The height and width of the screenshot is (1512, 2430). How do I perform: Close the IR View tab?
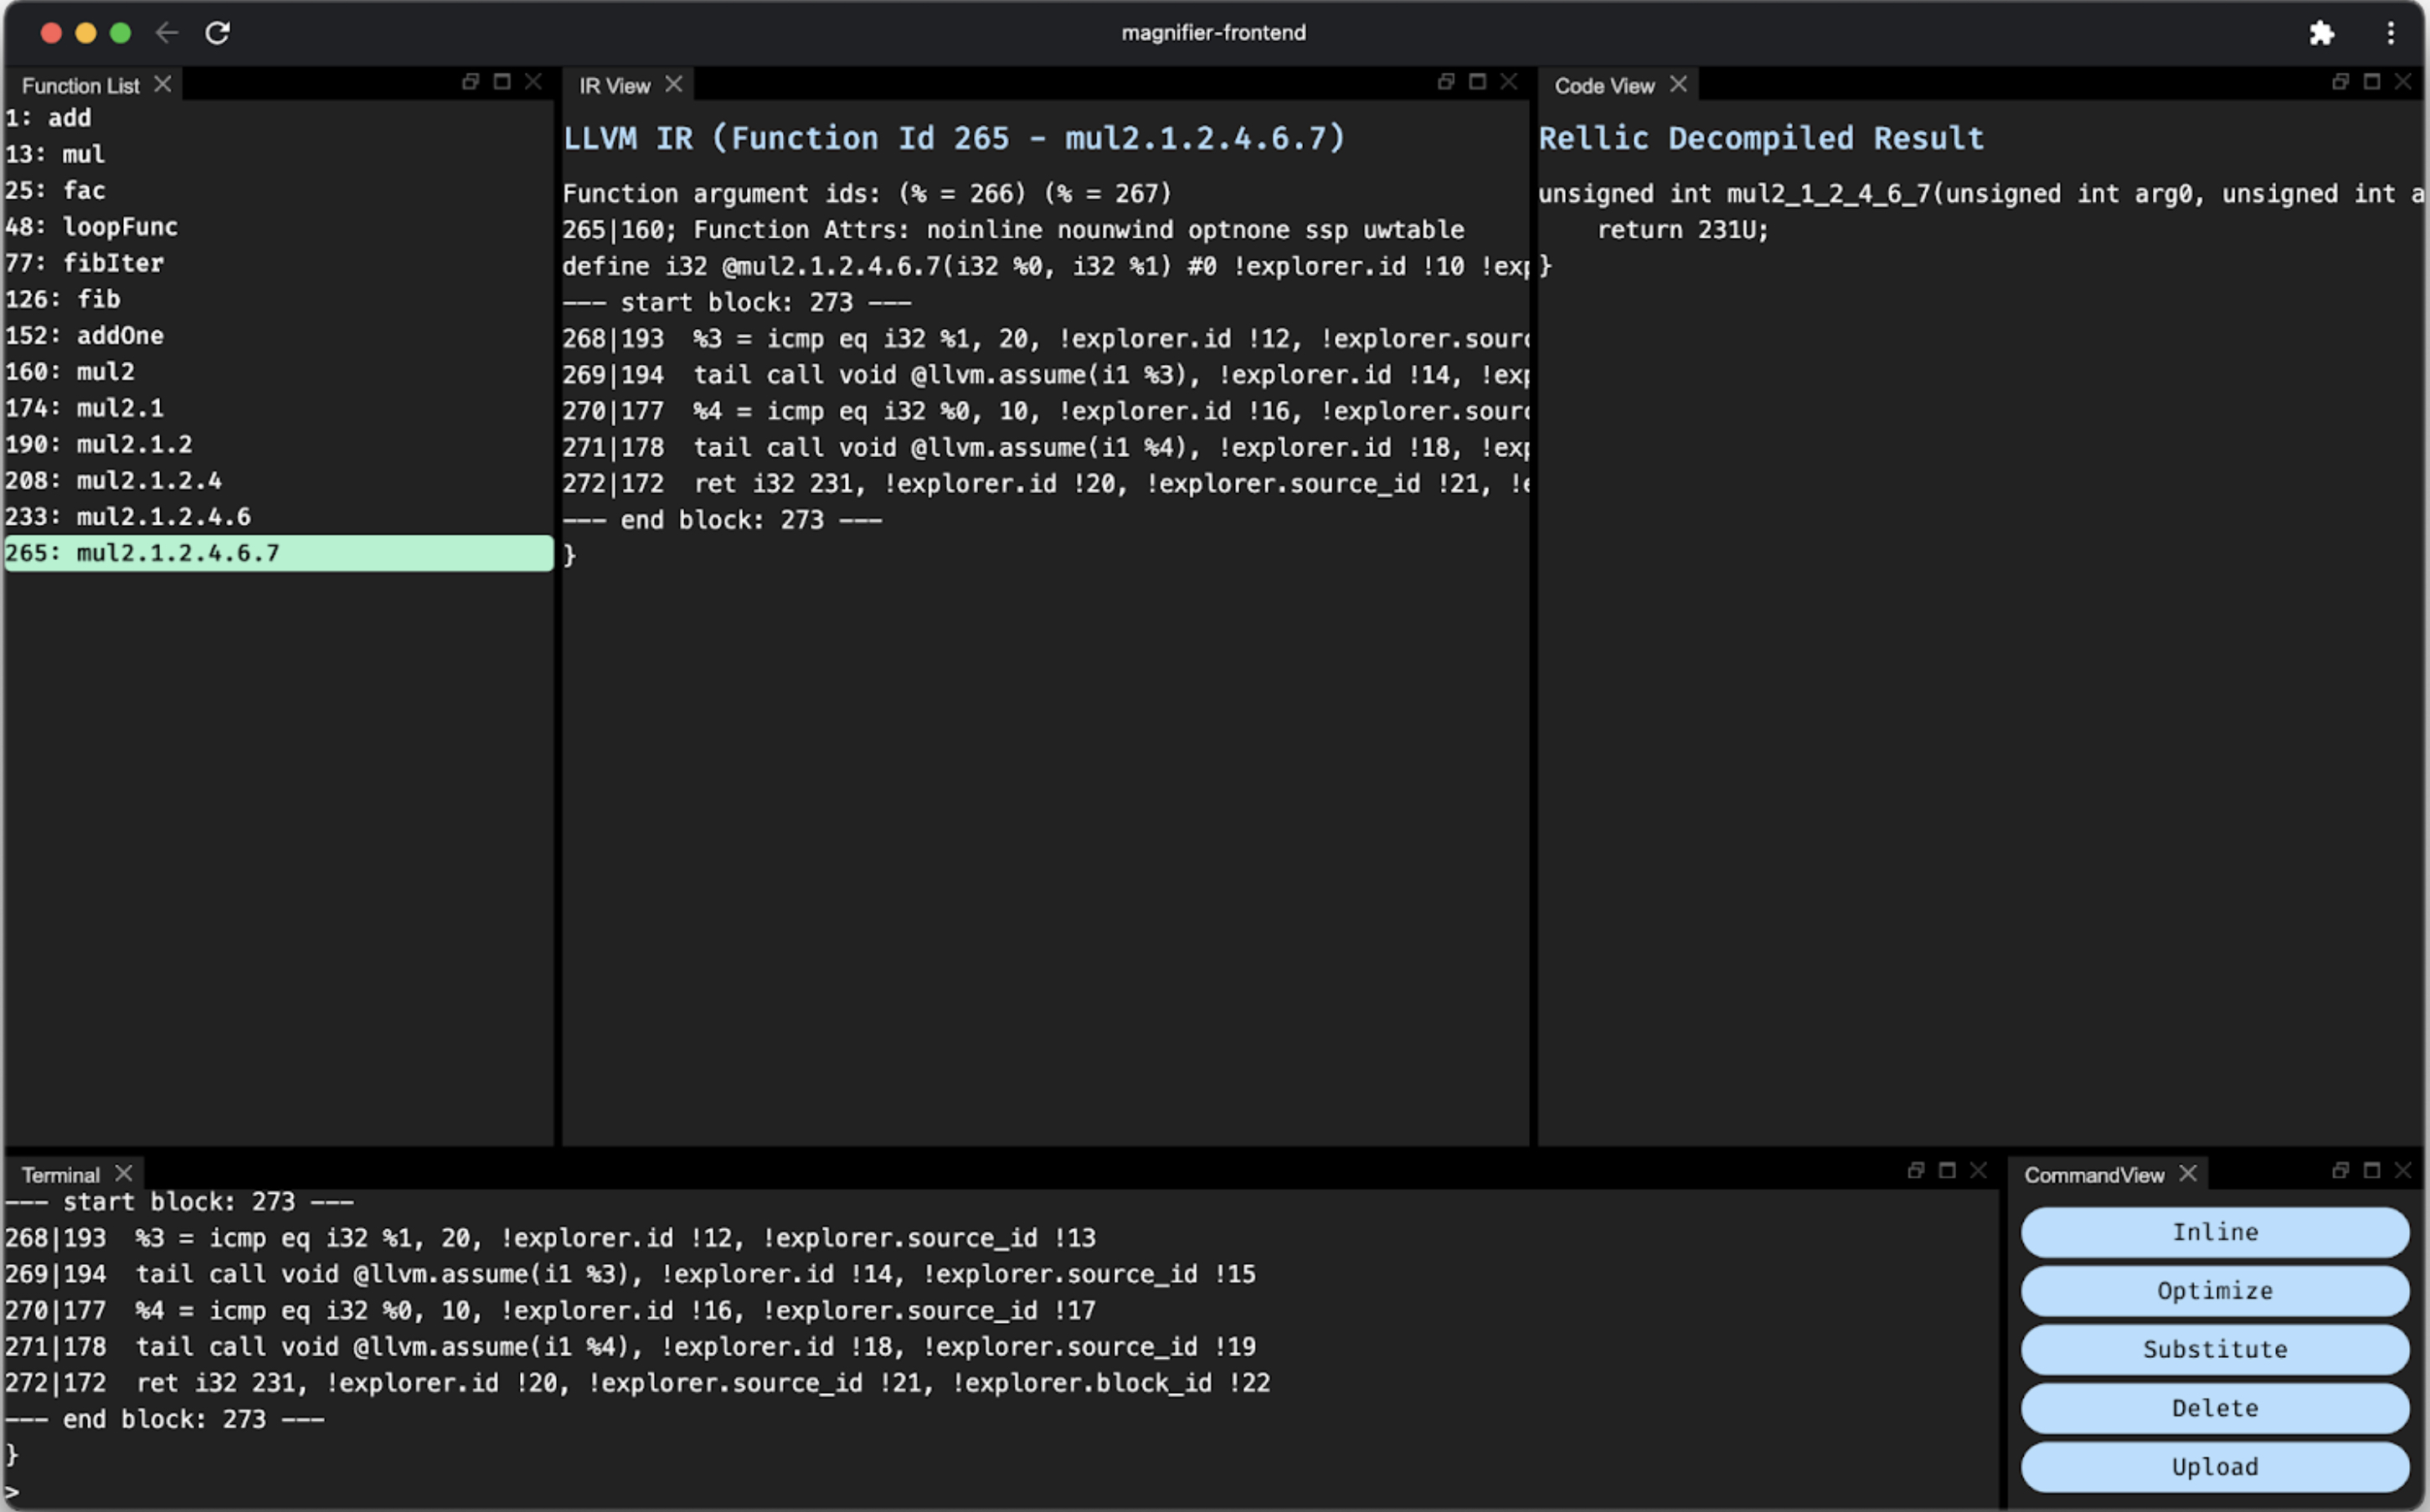(x=674, y=85)
